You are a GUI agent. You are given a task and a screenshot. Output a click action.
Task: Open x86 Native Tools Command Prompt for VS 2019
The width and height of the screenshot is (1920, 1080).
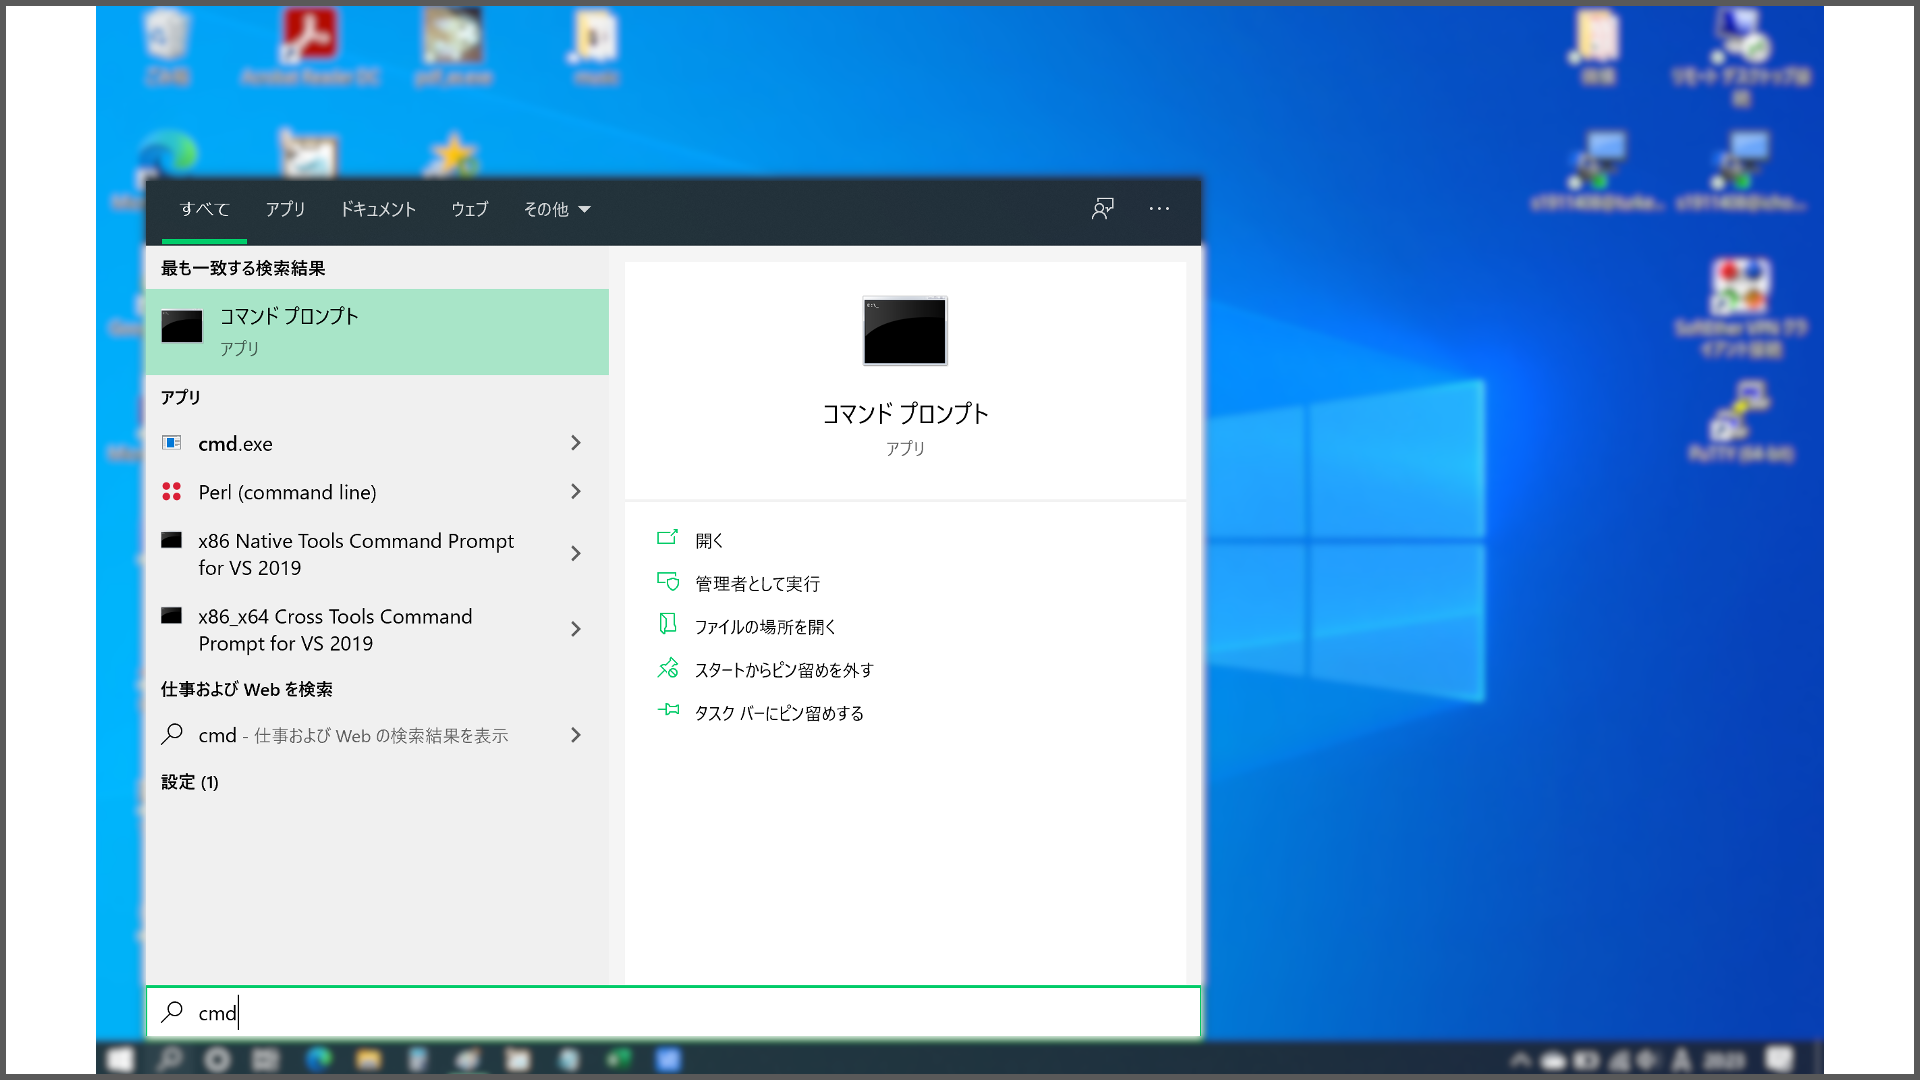[x=377, y=554]
